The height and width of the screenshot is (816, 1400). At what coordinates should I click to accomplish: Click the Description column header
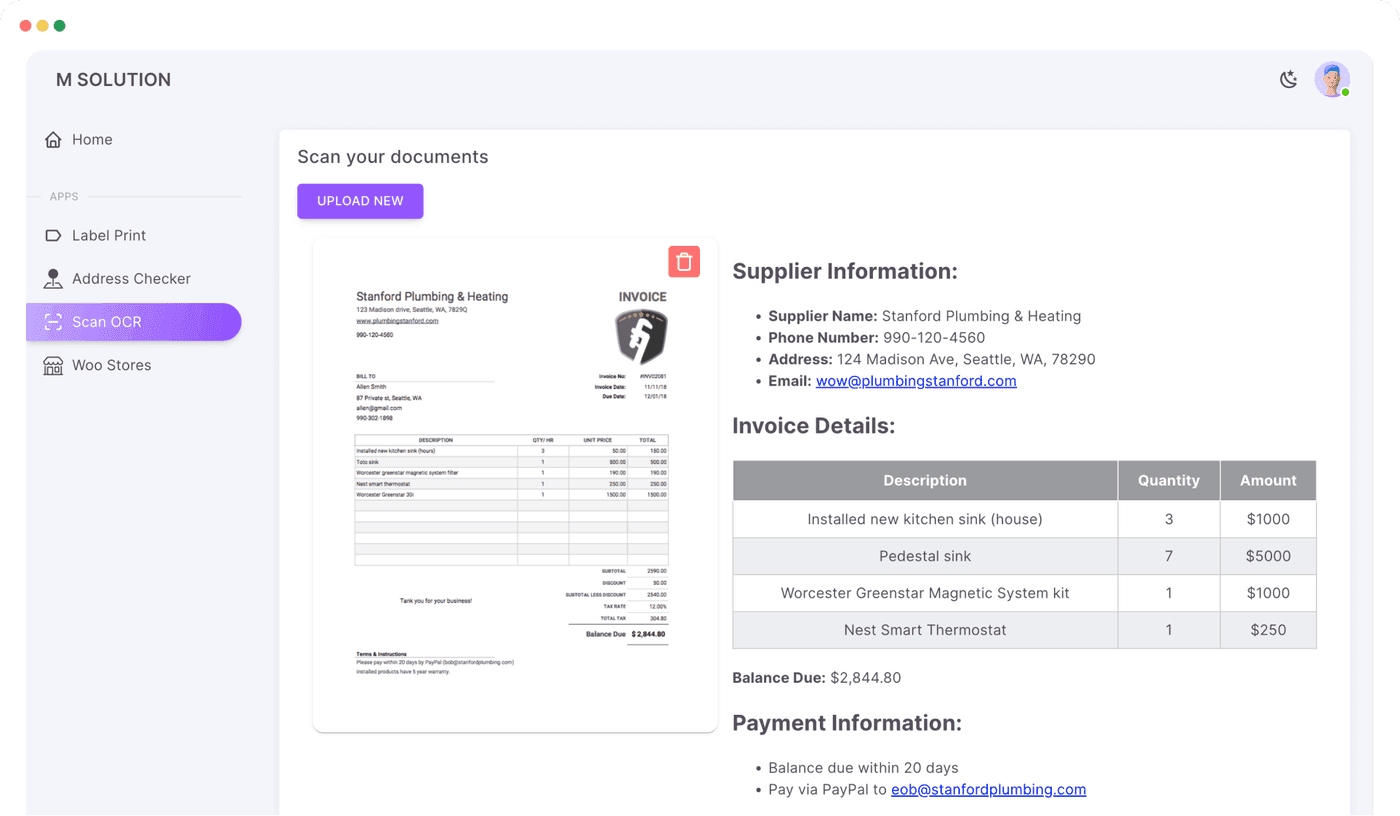925,481
